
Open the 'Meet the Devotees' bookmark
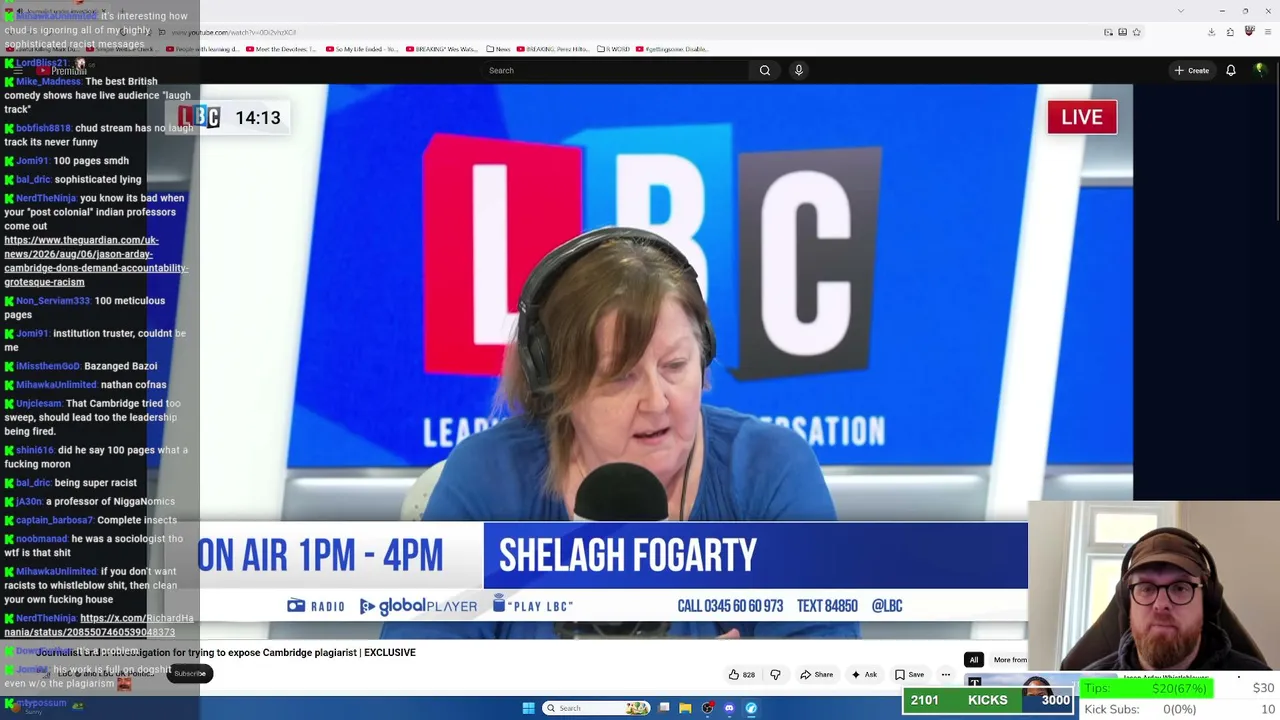(282, 49)
